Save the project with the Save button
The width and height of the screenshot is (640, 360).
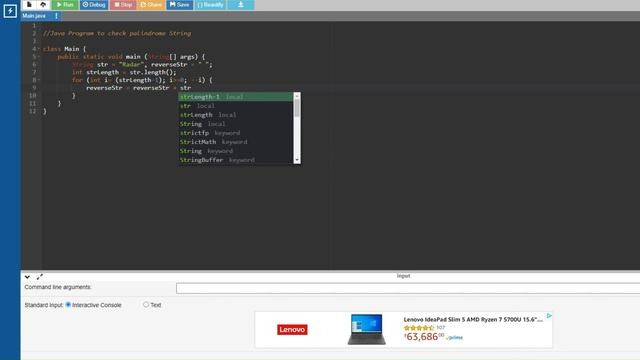pyautogui.click(x=180, y=4)
